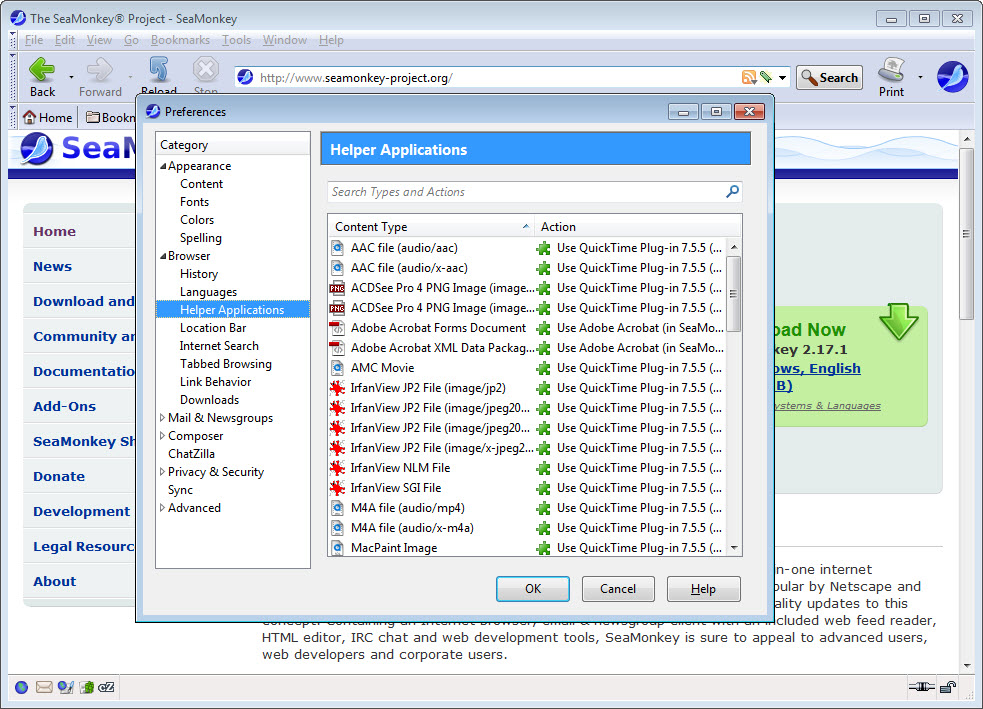Click Cancel in Preferences dialog
This screenshot has height=709, width=983.
tap(618, 589)
